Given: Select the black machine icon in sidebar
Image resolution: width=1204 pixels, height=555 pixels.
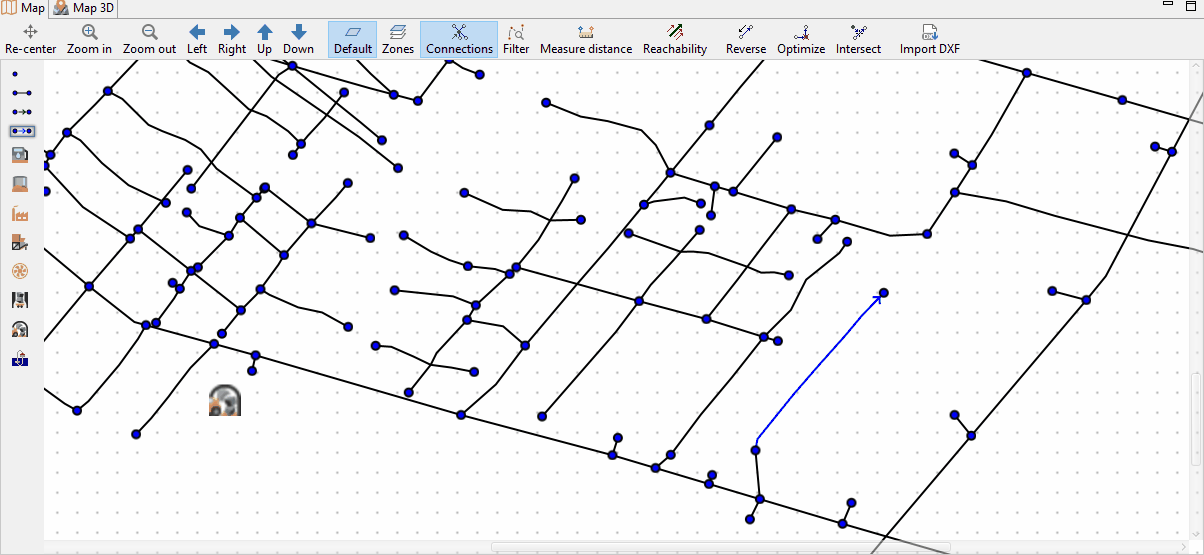Looking at the screenshot, I should [20, 300].
